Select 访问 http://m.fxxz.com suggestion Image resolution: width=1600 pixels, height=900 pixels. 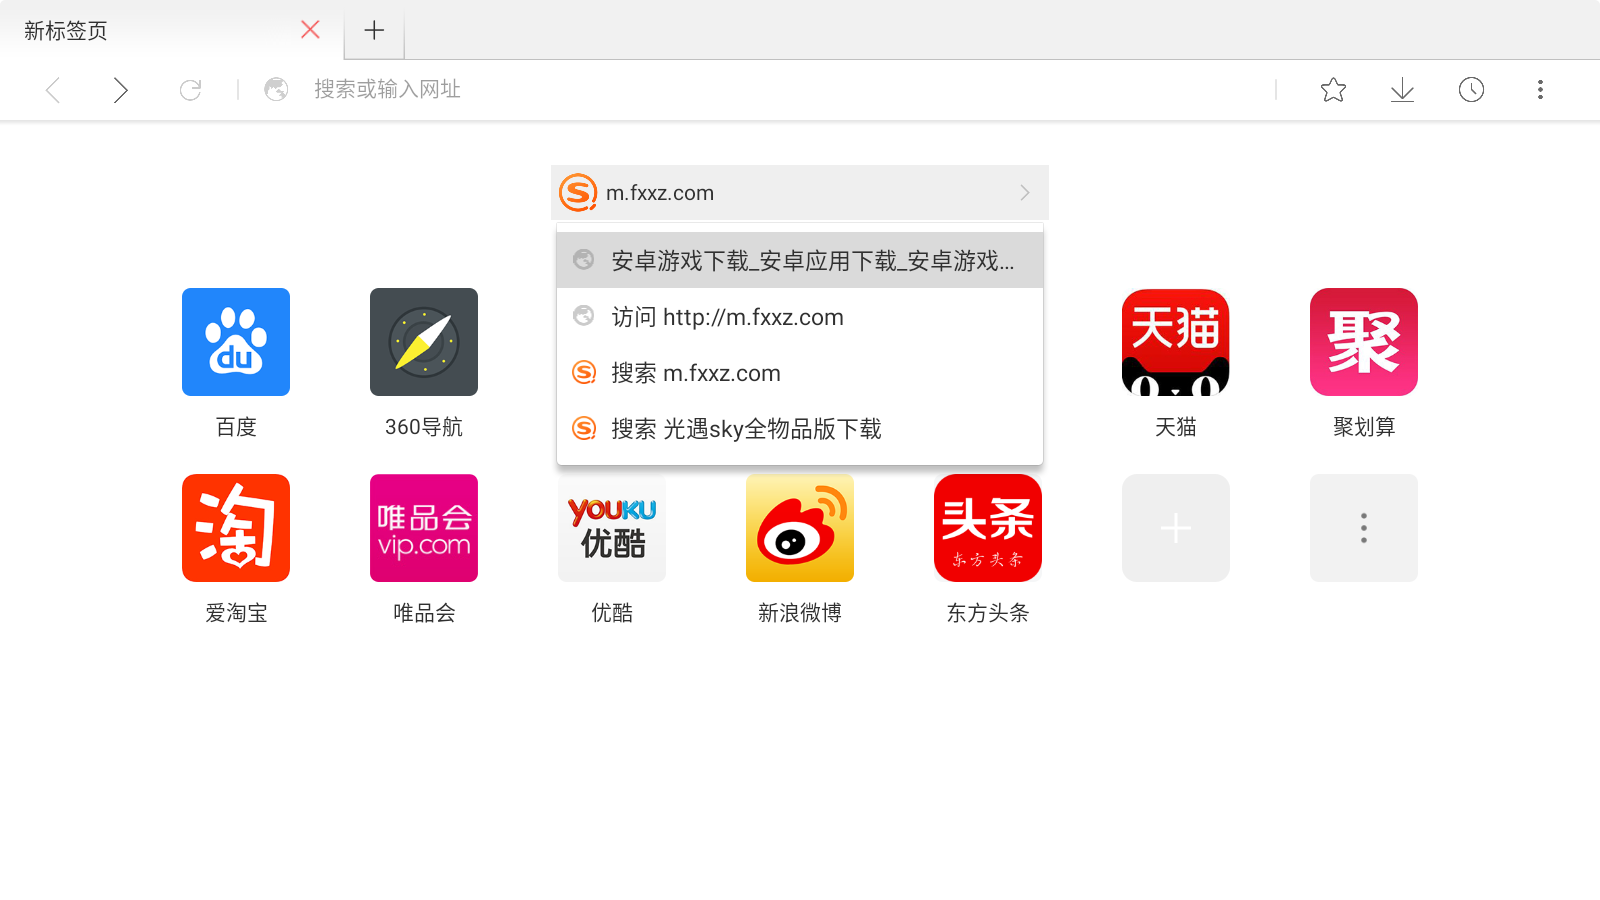coord(800,316)
